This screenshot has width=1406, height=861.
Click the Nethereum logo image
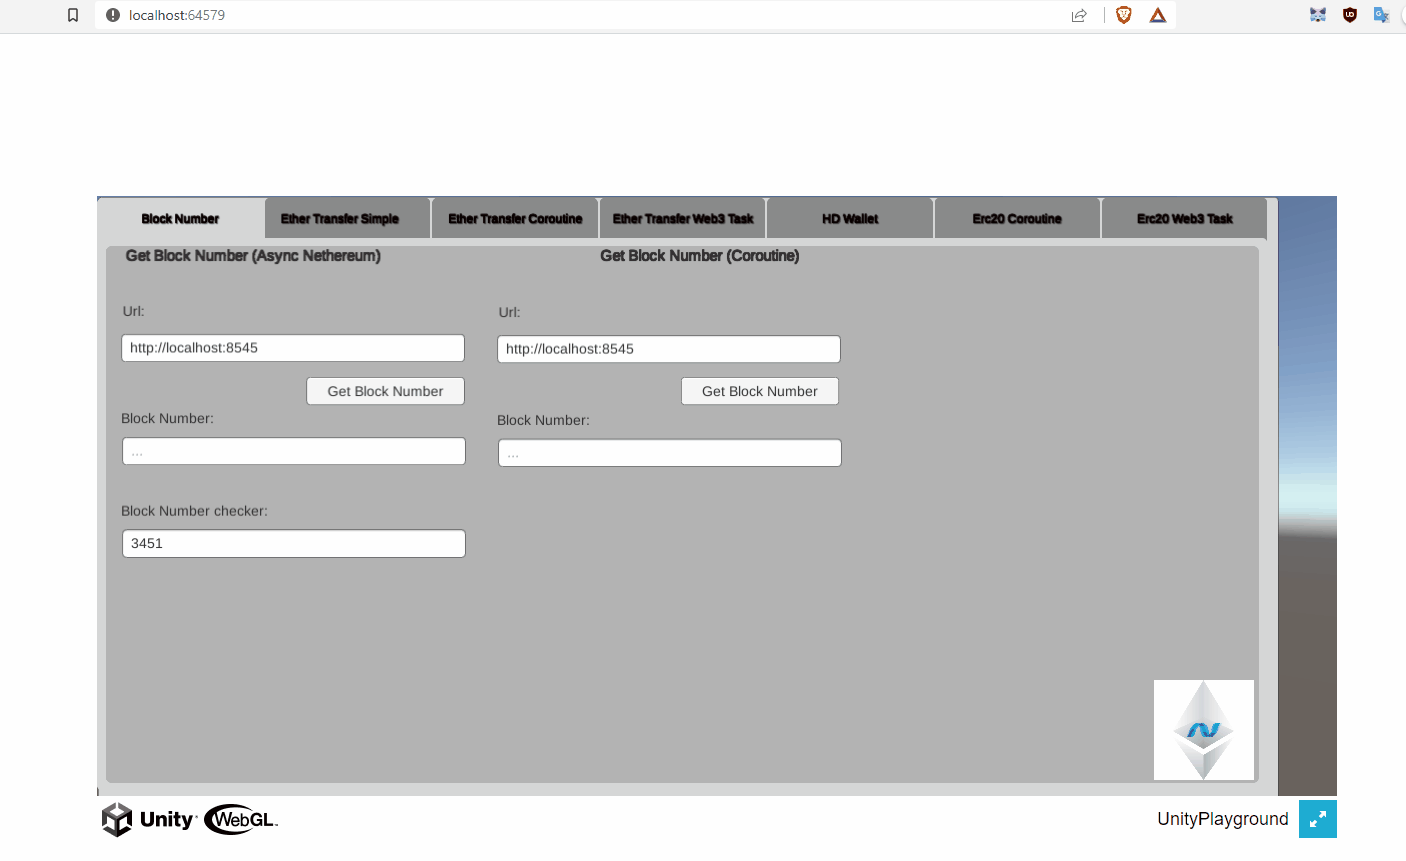(x=1204, y=730)
